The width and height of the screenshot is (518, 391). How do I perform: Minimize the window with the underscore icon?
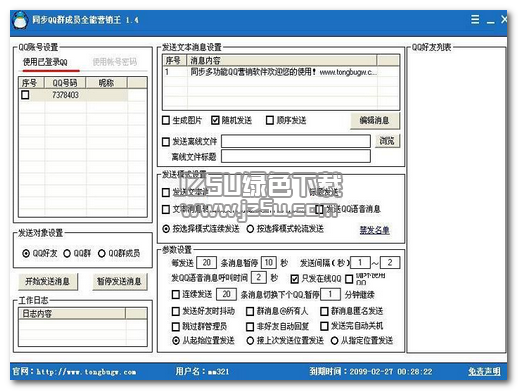pos(490,22)
